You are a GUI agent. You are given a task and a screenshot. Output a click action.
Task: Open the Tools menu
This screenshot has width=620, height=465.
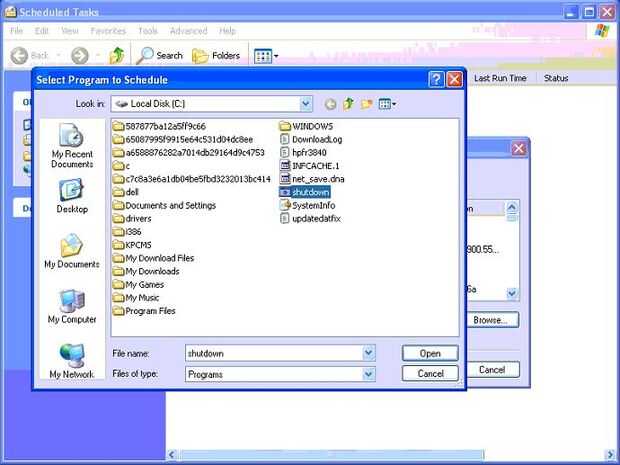click(x=148, y=31)
